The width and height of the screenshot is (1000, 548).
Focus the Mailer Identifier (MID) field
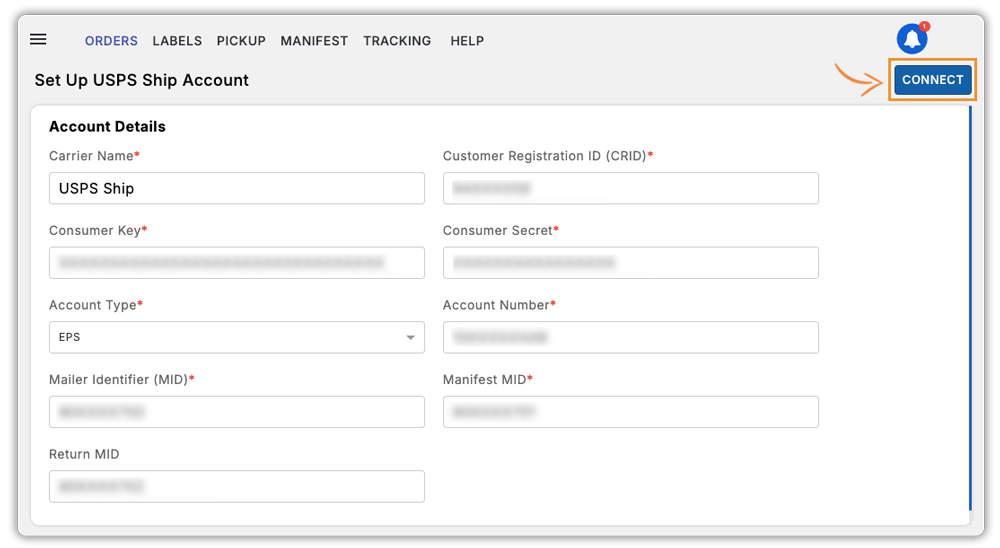(237, 412)
